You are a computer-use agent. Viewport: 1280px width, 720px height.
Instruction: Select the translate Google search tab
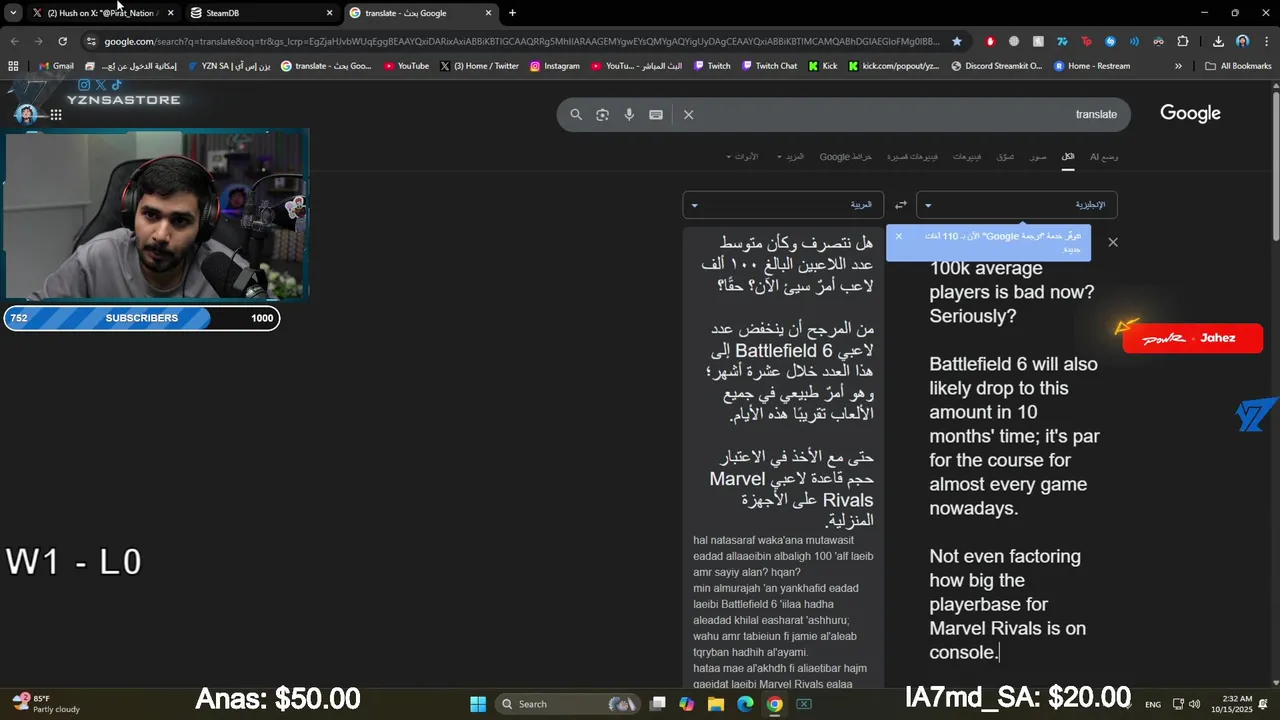[x=420, y=13]
